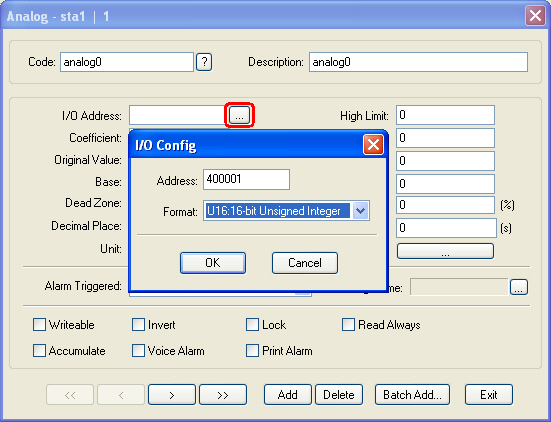Click the I/O Address browse ellipsis button
The height and width of the screenshot is (422, 551).
239,115
